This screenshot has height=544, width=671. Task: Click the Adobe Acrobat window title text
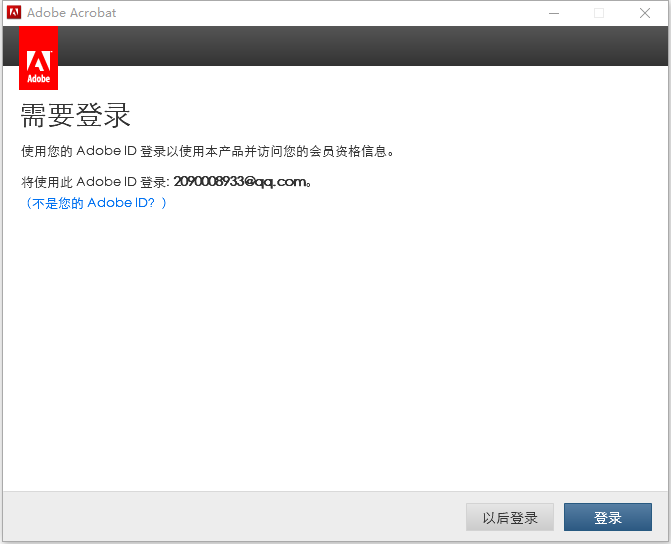coord(71,13)
